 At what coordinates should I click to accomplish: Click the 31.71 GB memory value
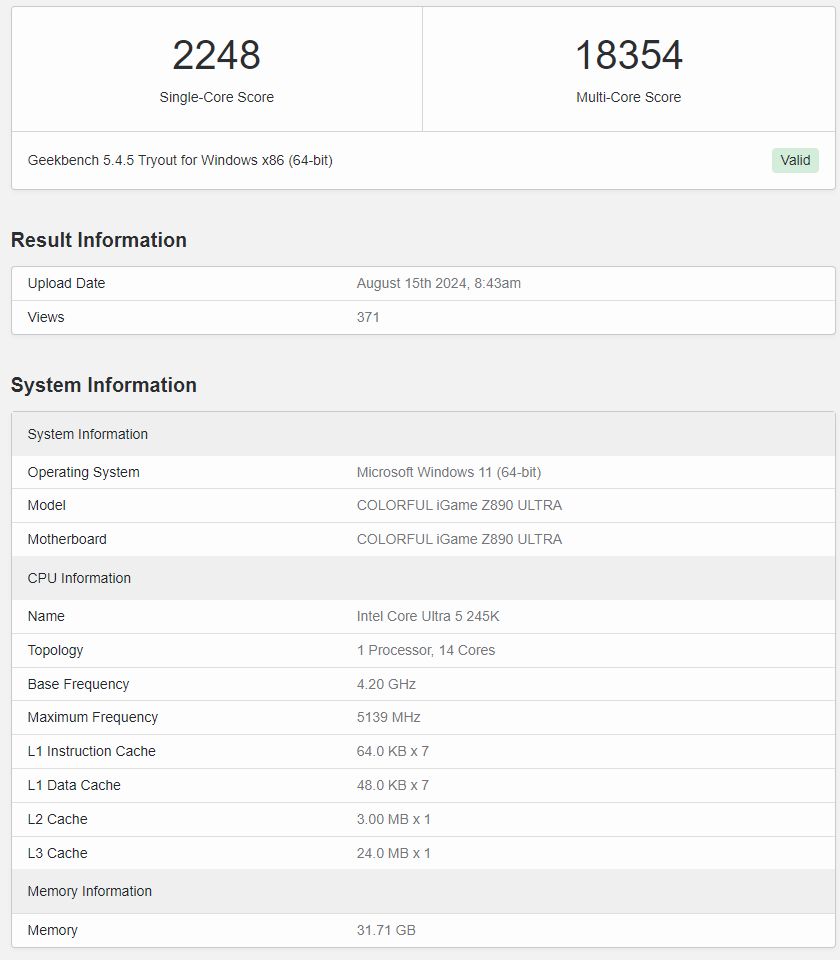[x=386, y=931]
